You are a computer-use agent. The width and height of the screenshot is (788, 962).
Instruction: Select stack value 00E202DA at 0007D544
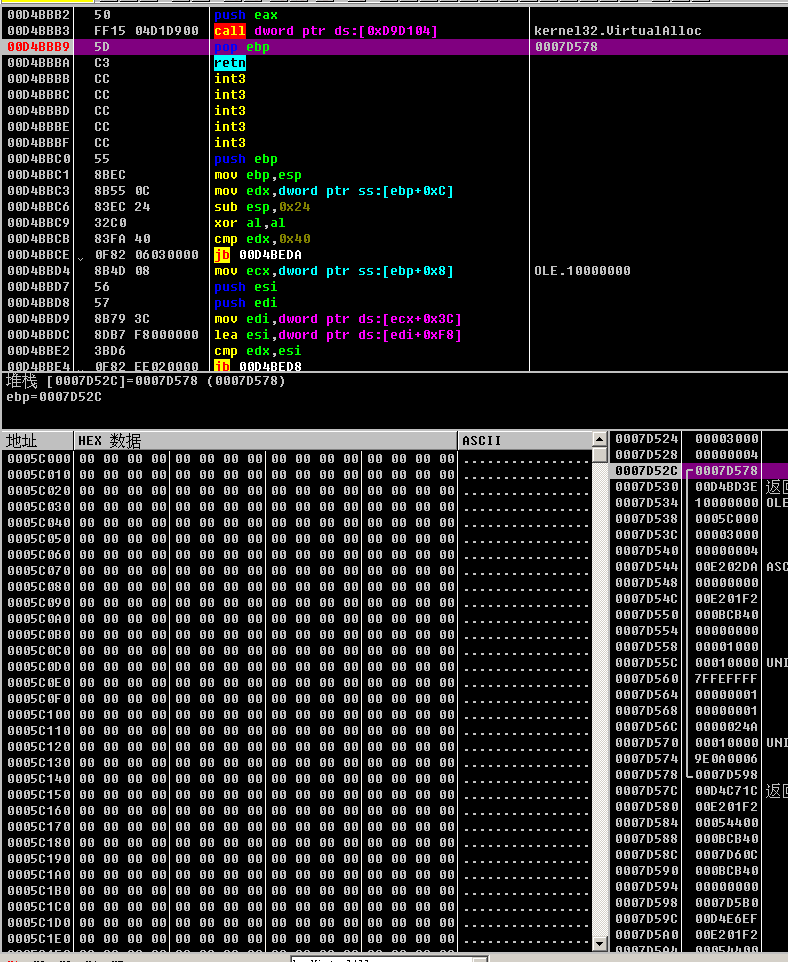point(727,567)
